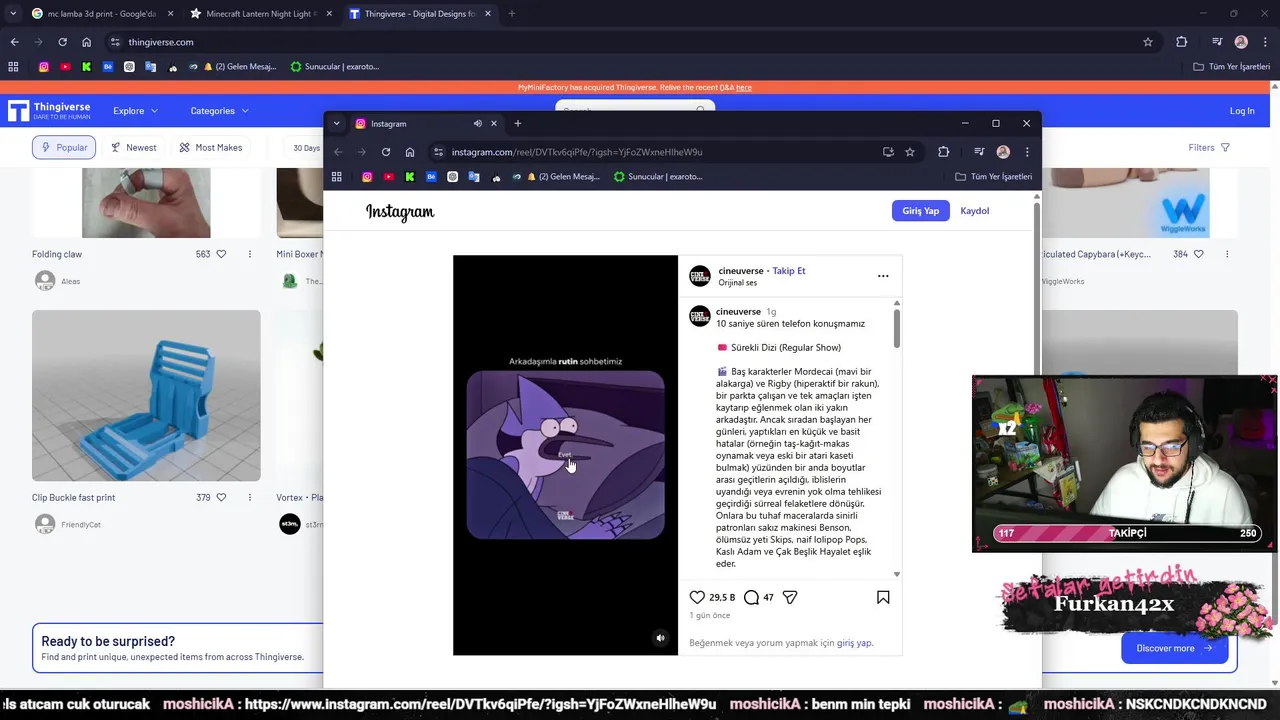Screen dimensions: 1280x720
Task: Open the Filters panel on Thingiverse
Action: (1209, 147)
